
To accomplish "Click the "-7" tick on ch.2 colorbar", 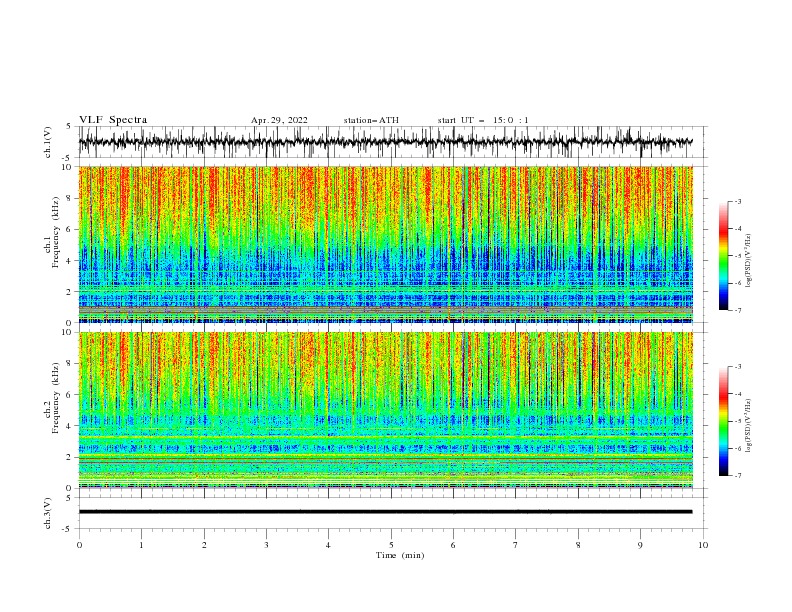I will pos(738,475).
